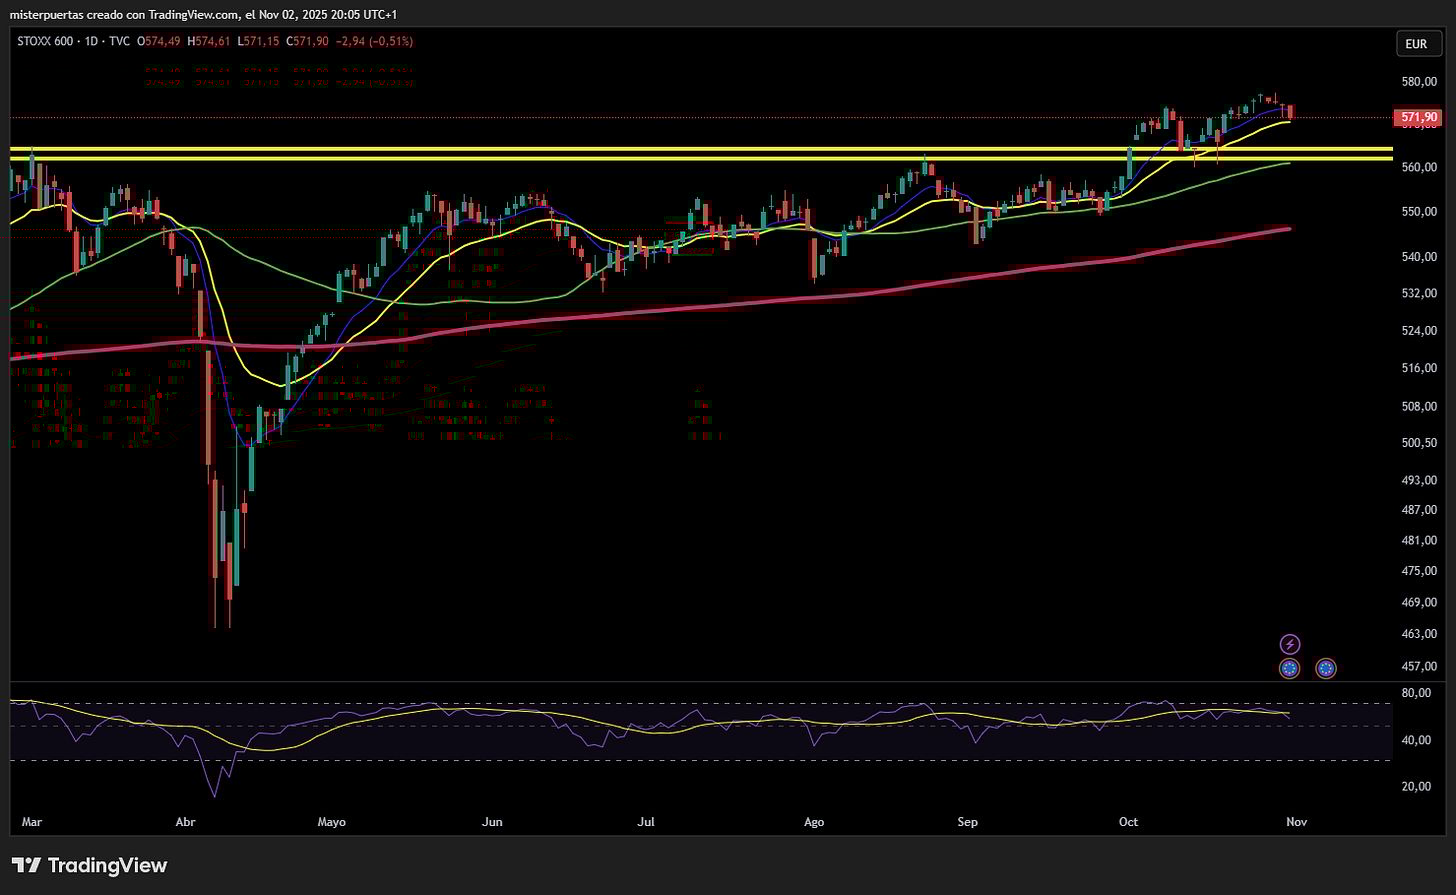
Task: Click the 500,50 price axis label
Action: point(1419,443)
